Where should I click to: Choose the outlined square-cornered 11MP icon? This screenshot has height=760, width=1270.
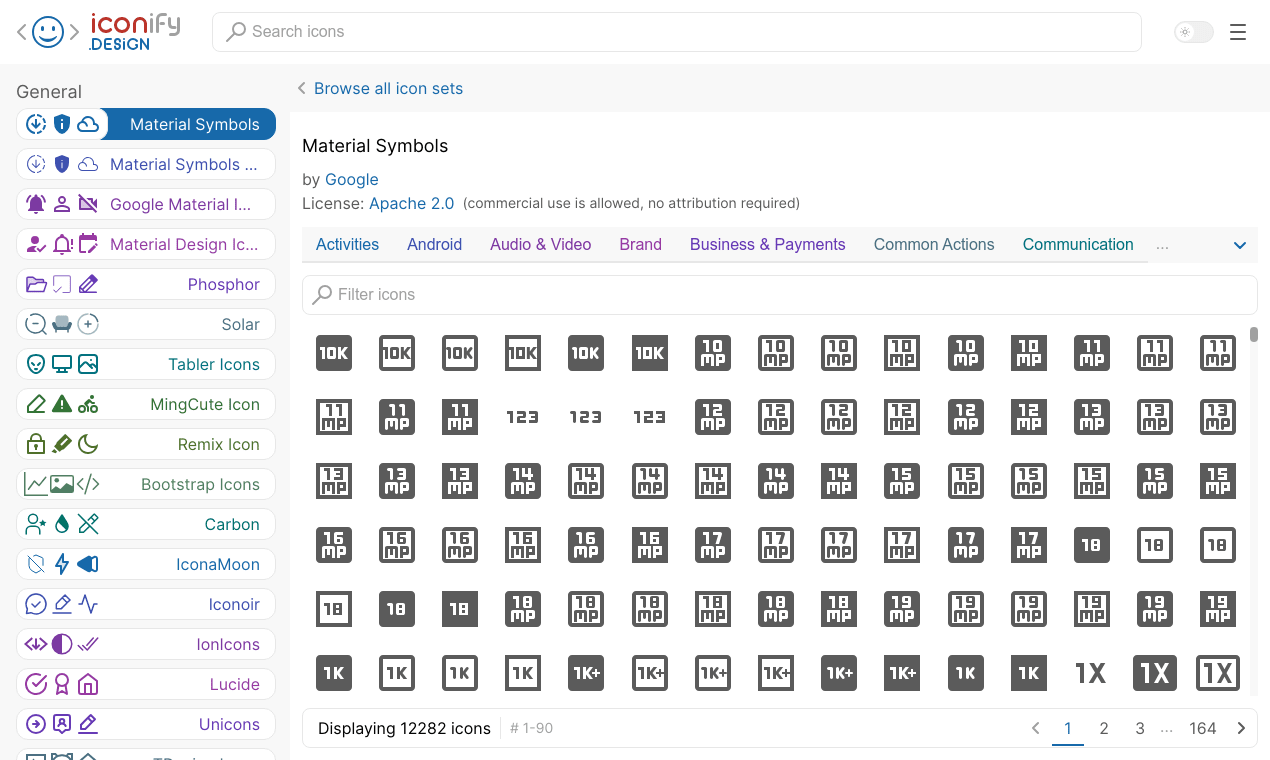click(334, 417)
